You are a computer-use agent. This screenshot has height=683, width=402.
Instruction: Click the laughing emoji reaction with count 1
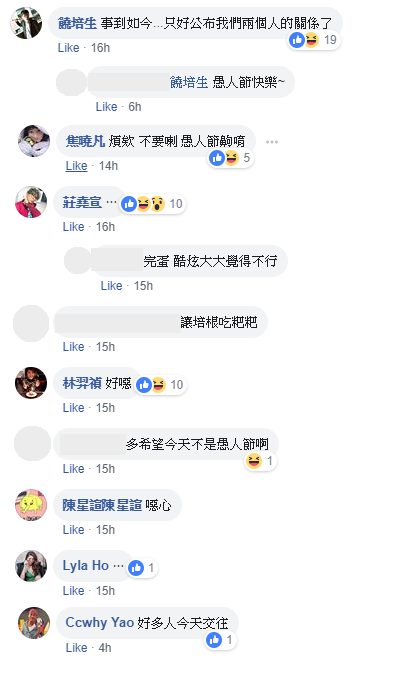260,461
